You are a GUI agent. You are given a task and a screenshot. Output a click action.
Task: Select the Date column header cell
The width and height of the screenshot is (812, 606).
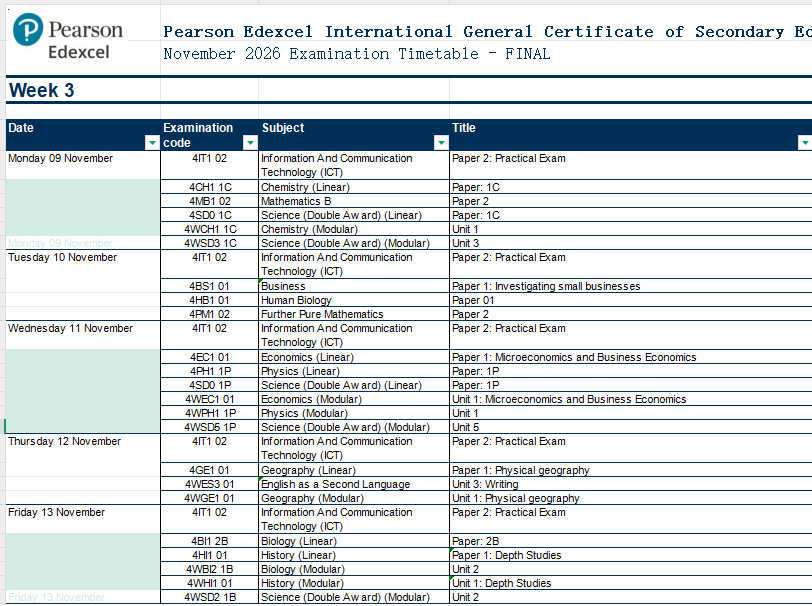(83, 135)
